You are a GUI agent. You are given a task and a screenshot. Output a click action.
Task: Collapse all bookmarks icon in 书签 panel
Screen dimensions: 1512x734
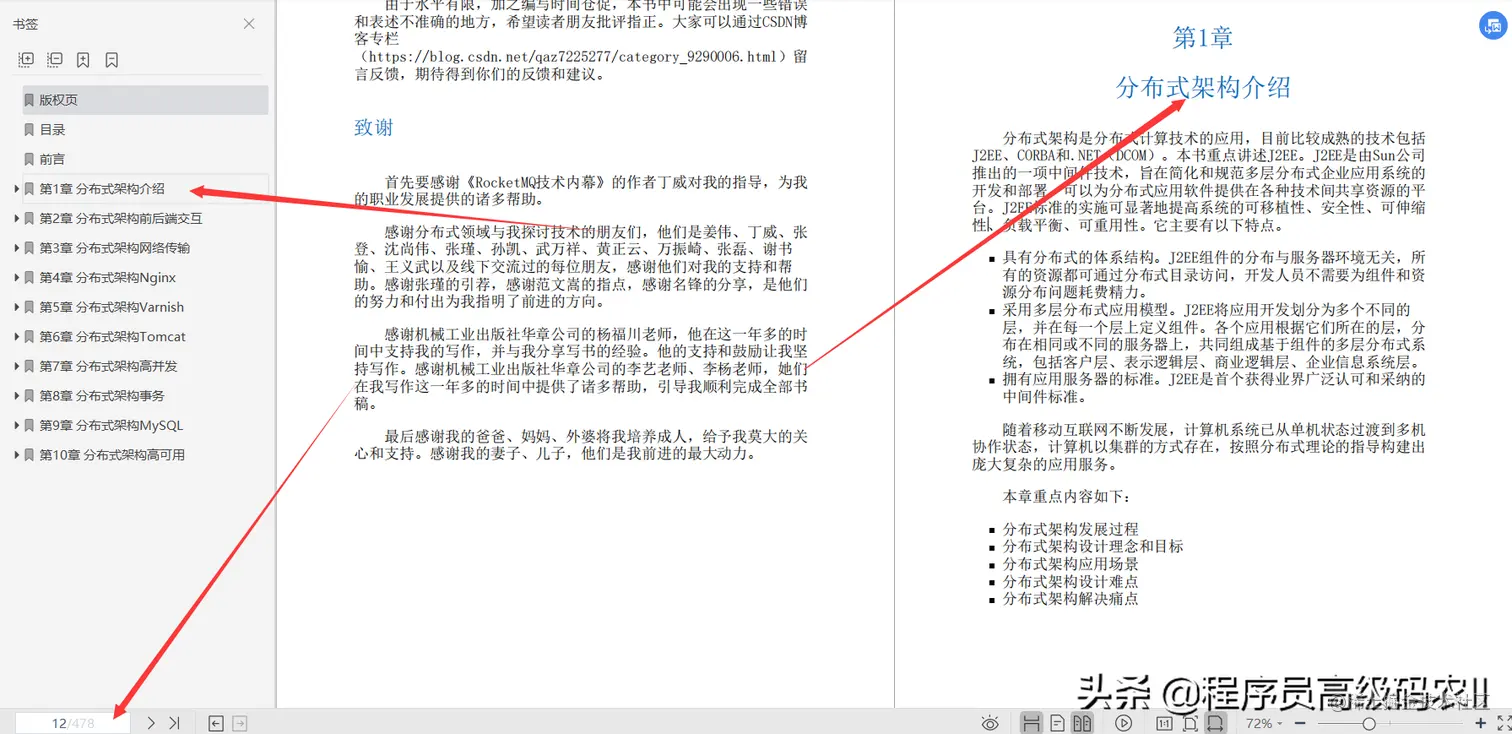pyautogui.click(x=55, y=60)
